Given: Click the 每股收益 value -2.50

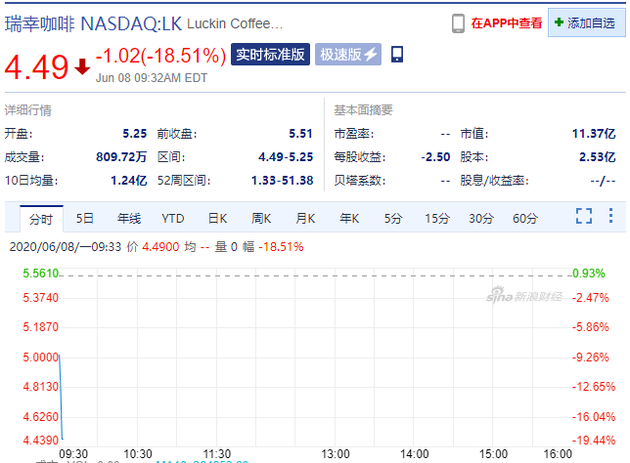Looking at the screenshot, I should point(436,157).
